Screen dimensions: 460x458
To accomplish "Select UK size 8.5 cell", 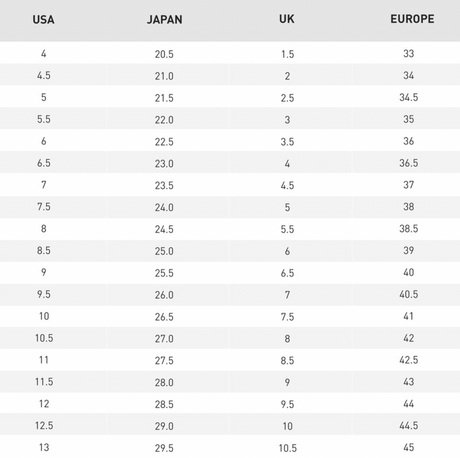I will 287,361.
